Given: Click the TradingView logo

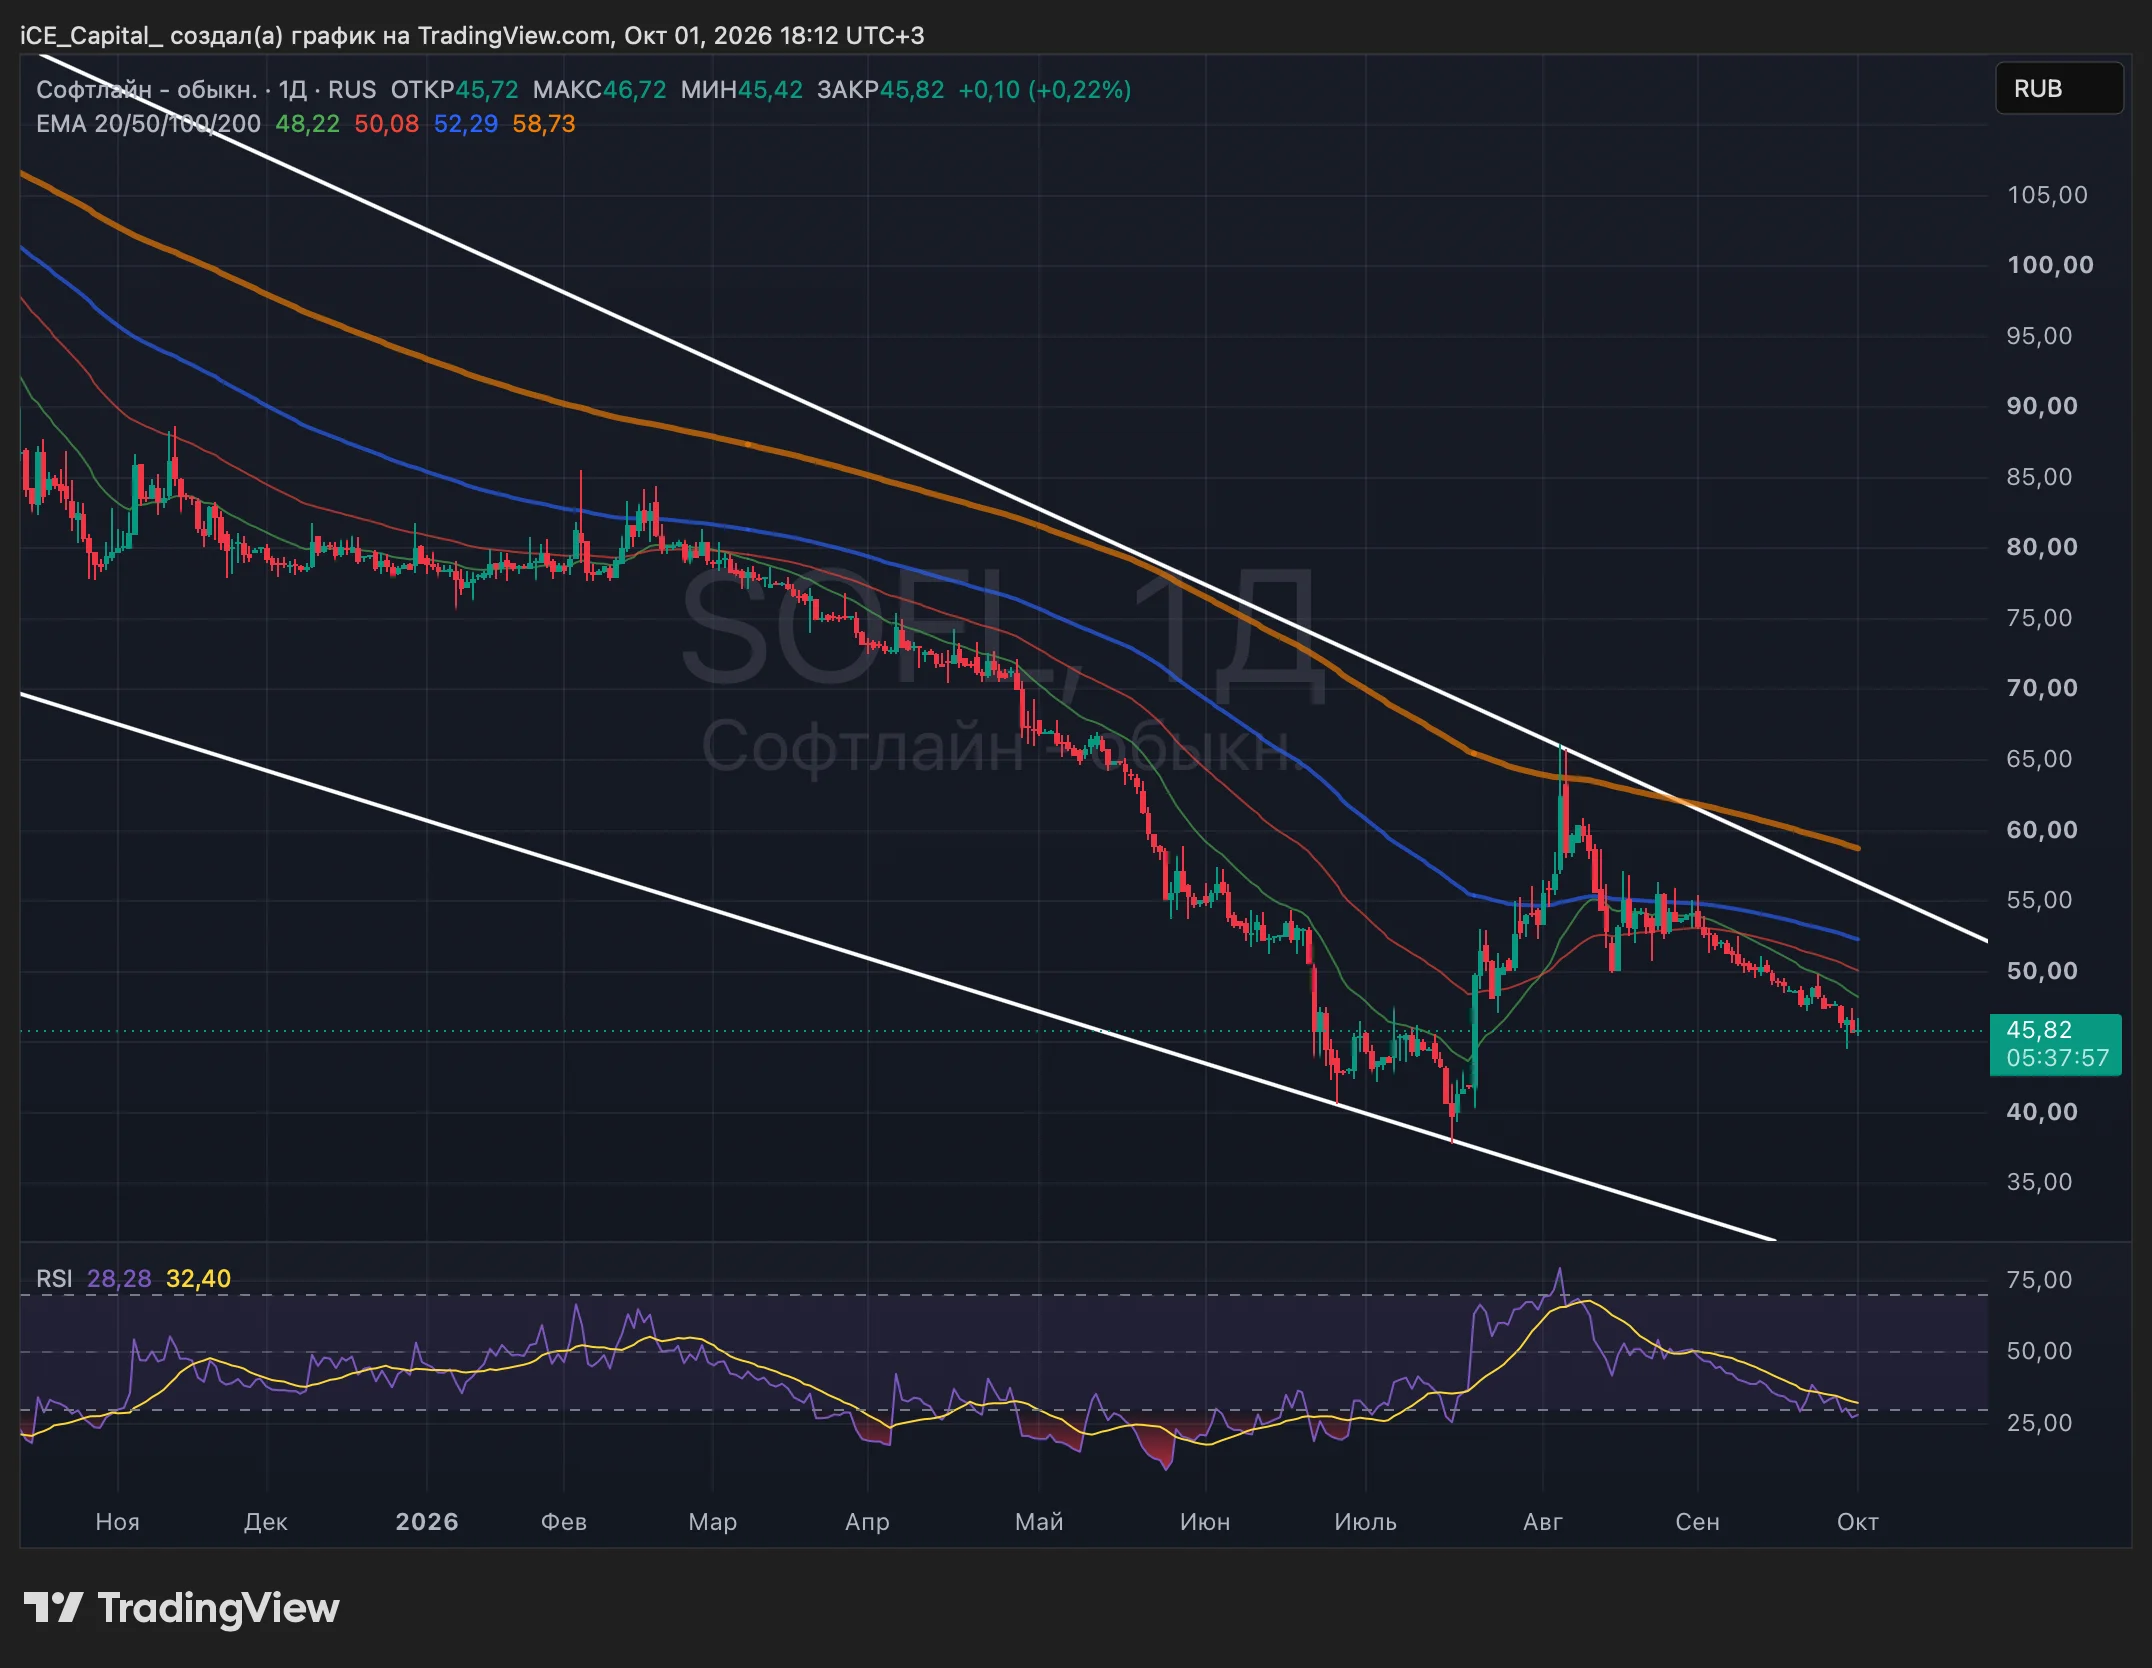Looking at the screenshot, I should coord(181,1607).
